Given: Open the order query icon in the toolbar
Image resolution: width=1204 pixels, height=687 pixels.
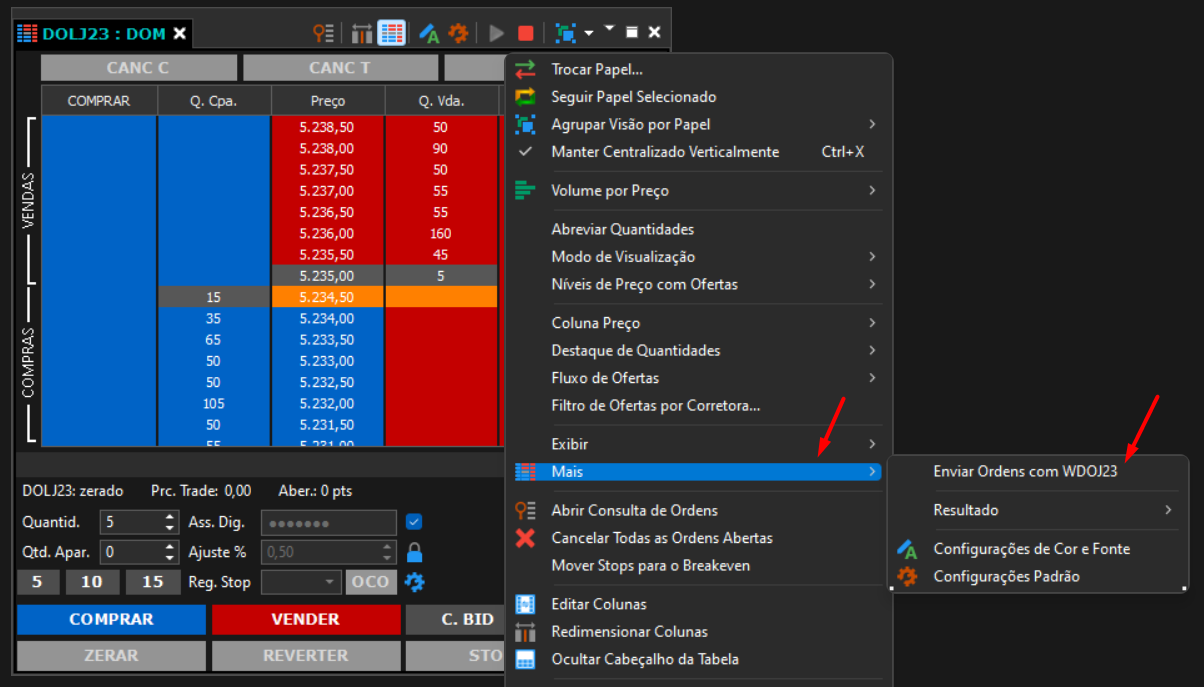Looking at the screenshot, I should [x=323, y=33].
